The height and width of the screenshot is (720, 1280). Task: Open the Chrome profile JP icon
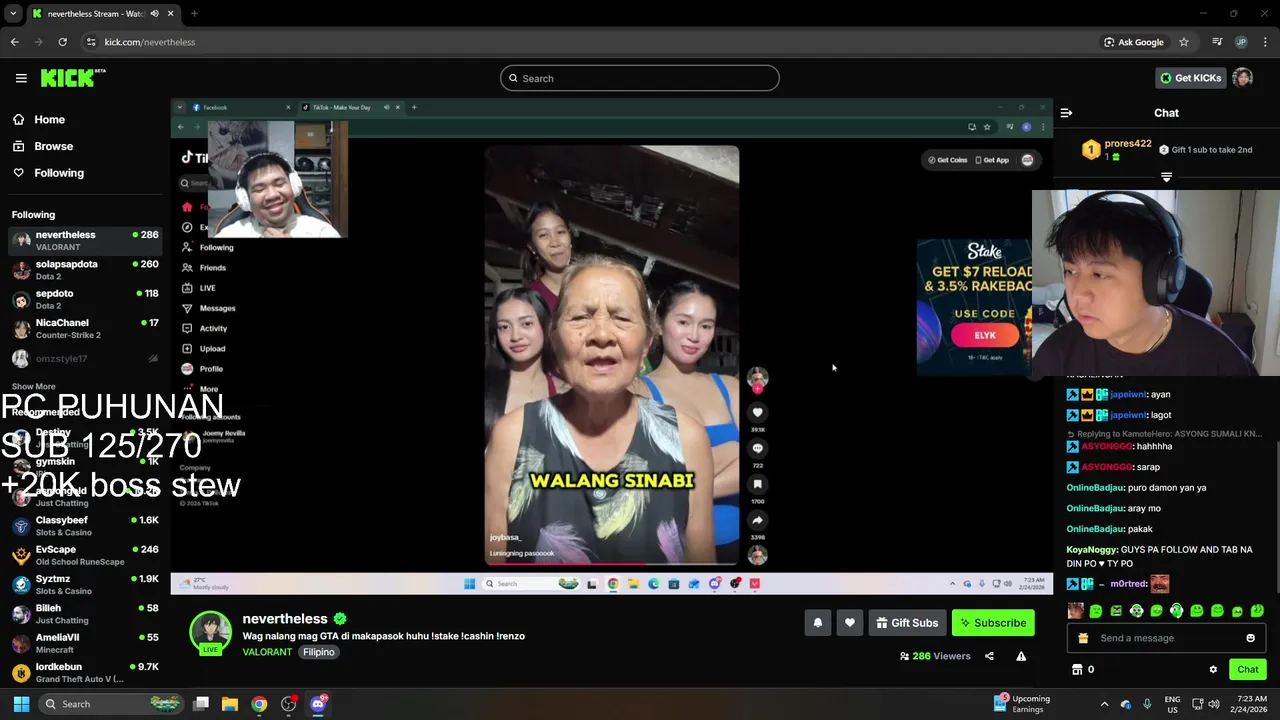point(1241,42)
